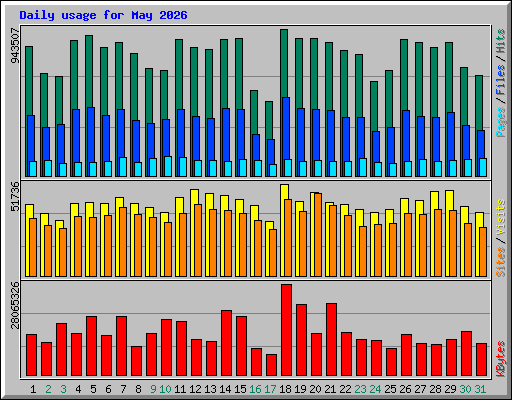Click day 7 on the x-axis

coord(123,389)
